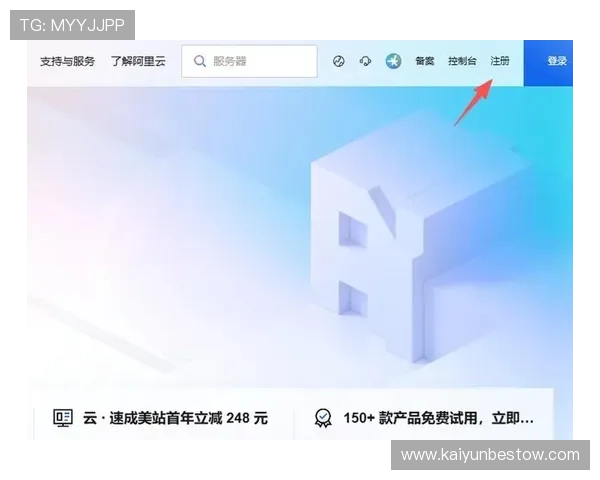Click the monitor icon beside 速成美站
The width and height of the screenshot is (600, 480).
63,418
